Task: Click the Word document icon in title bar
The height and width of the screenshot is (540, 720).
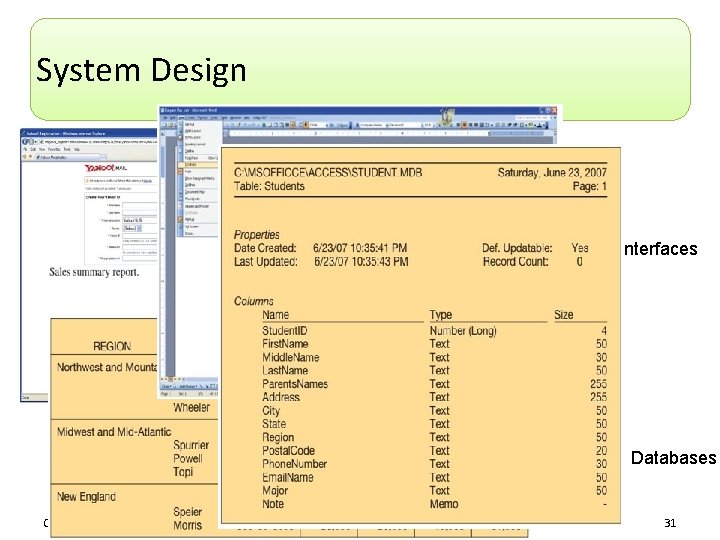Action: point(162,110)
